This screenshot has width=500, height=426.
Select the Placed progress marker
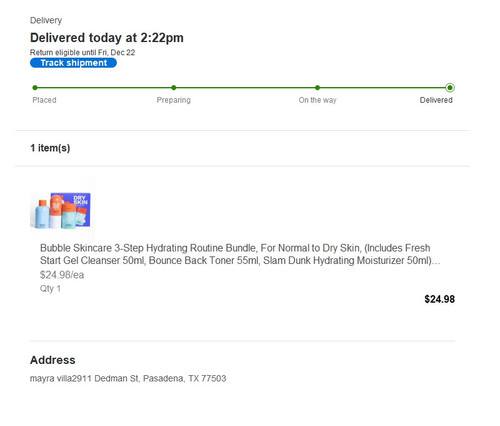(35, 88)
